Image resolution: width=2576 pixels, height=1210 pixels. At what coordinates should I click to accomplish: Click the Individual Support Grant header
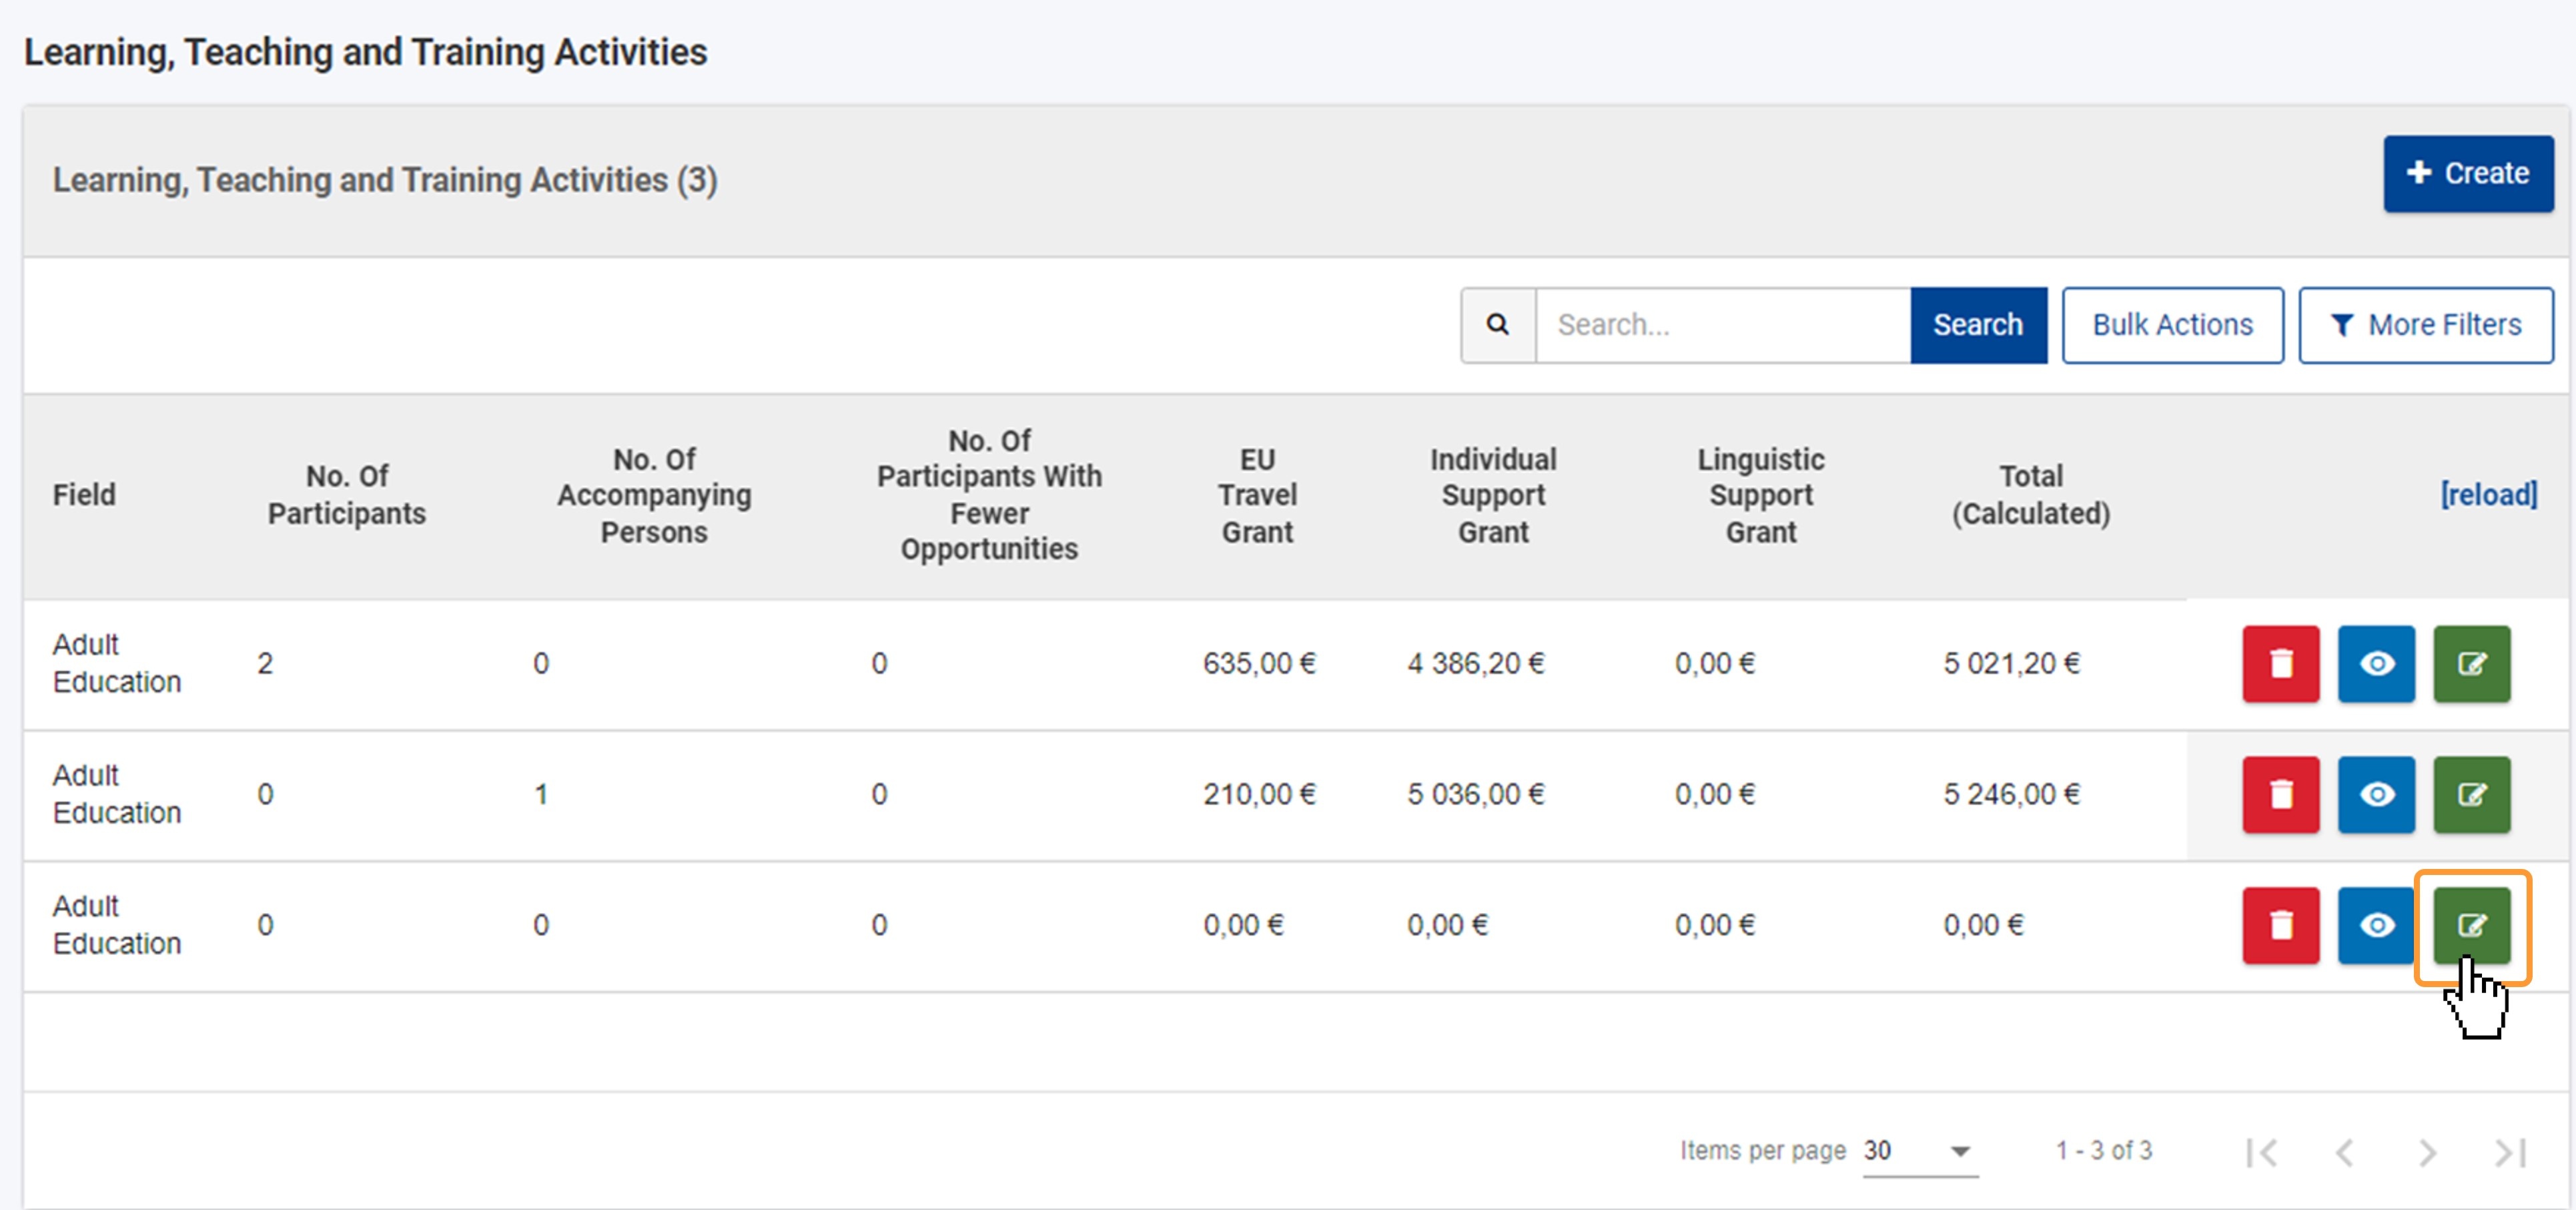(1493, 495)
